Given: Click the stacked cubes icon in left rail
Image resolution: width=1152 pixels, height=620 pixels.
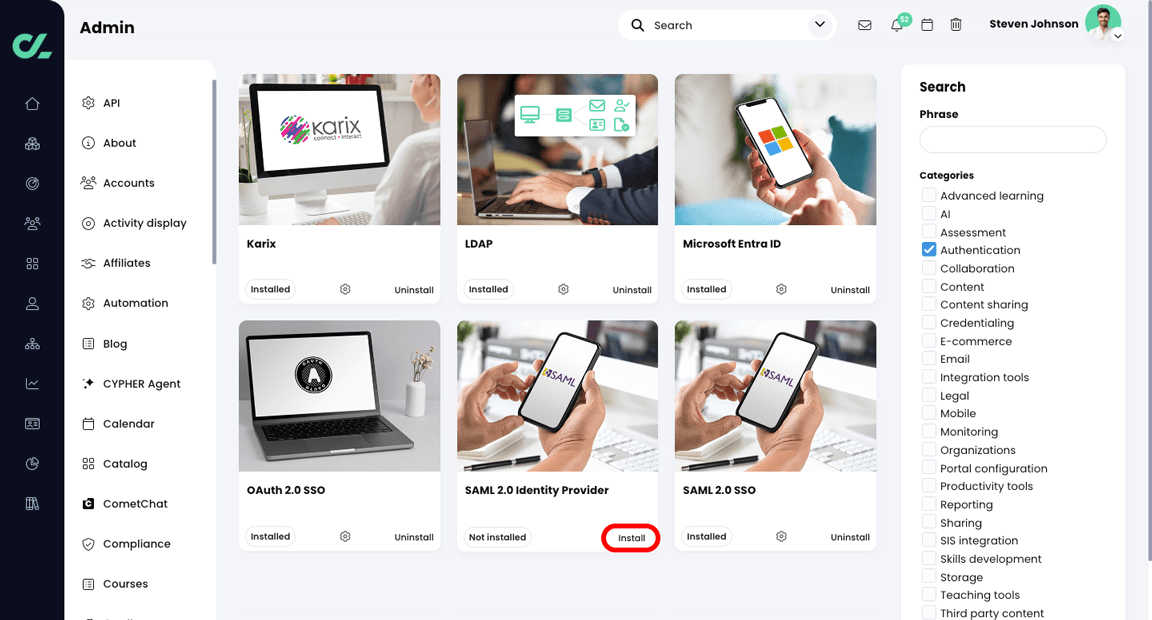Looking at the screenshot, I should pyautogui.click(x=32, y=144).
